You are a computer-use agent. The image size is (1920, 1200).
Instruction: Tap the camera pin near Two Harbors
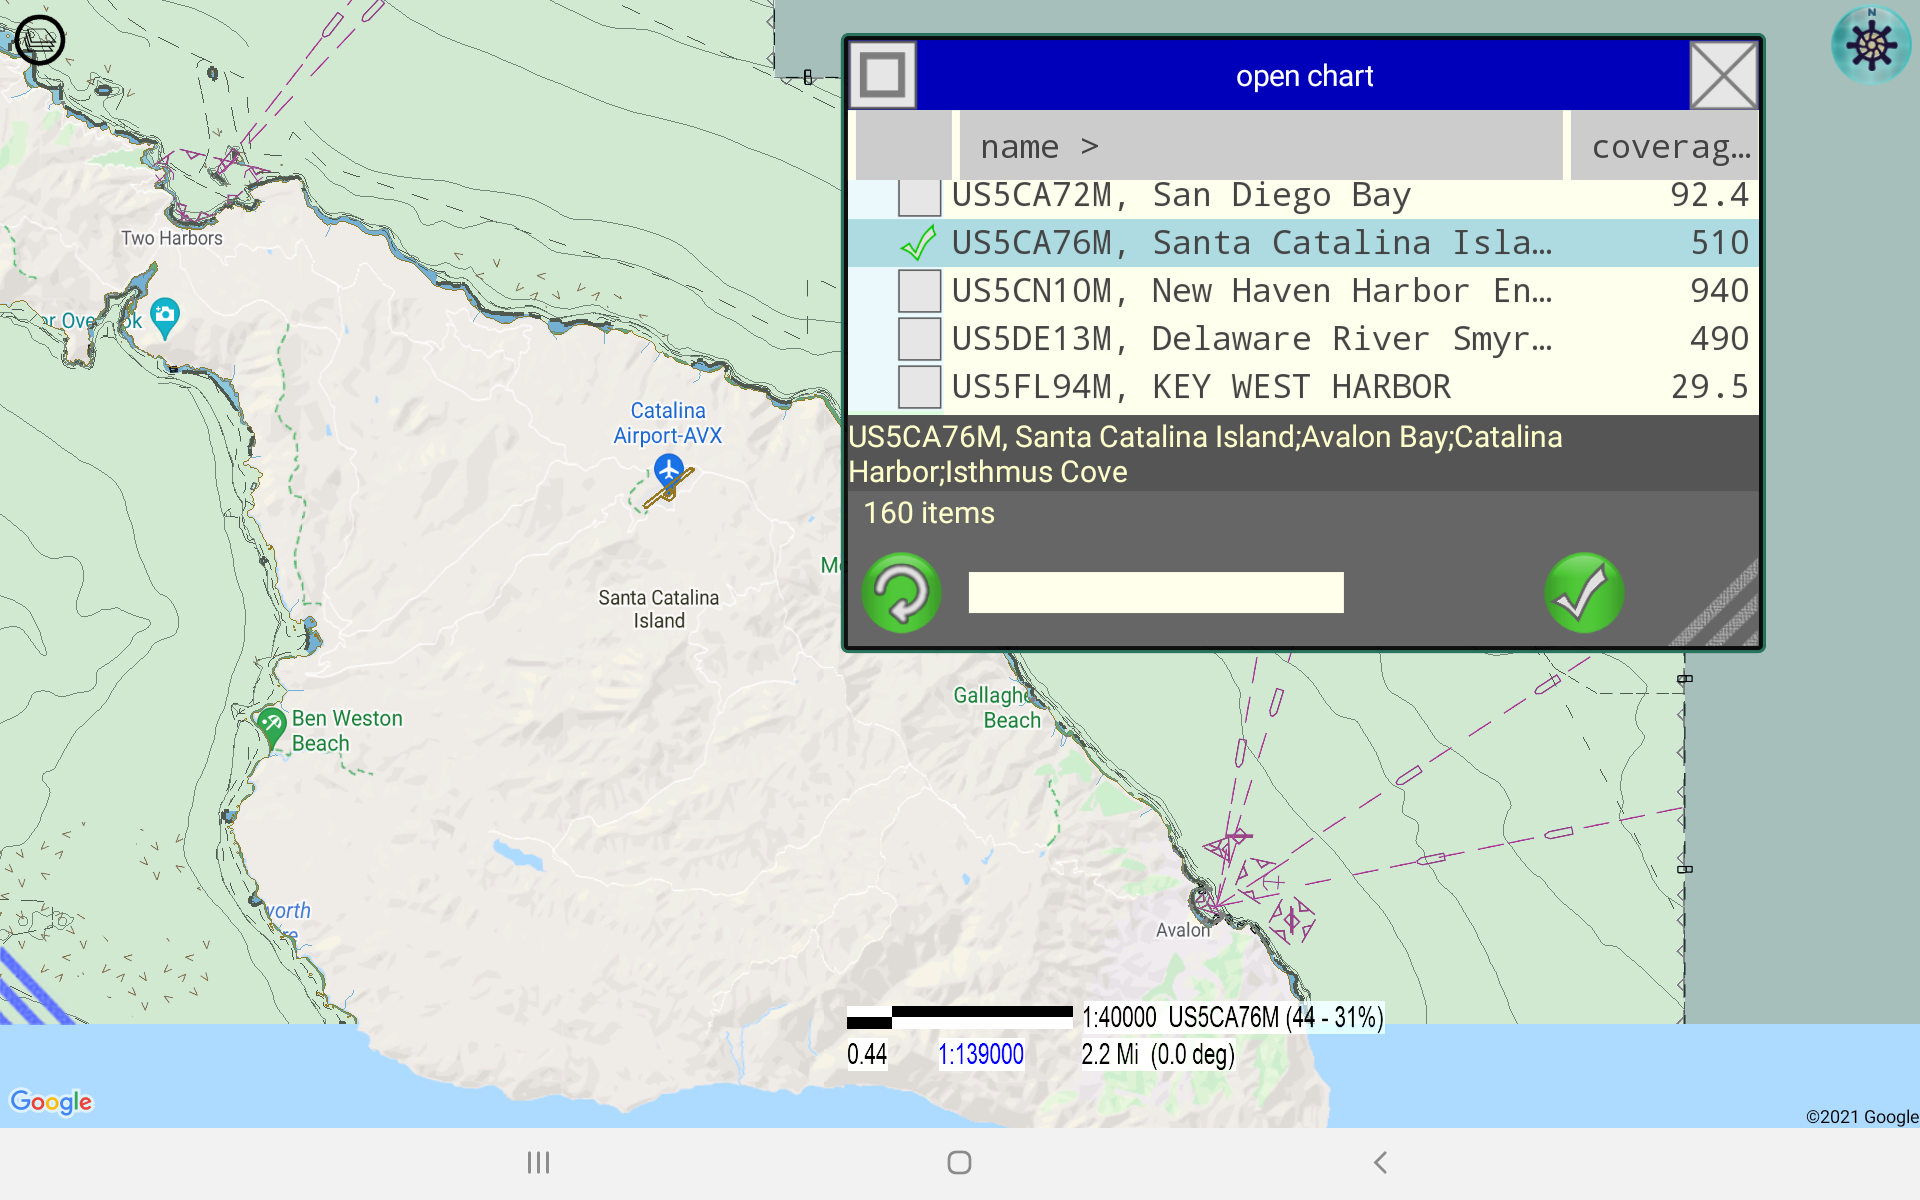(x=165, y=318)
